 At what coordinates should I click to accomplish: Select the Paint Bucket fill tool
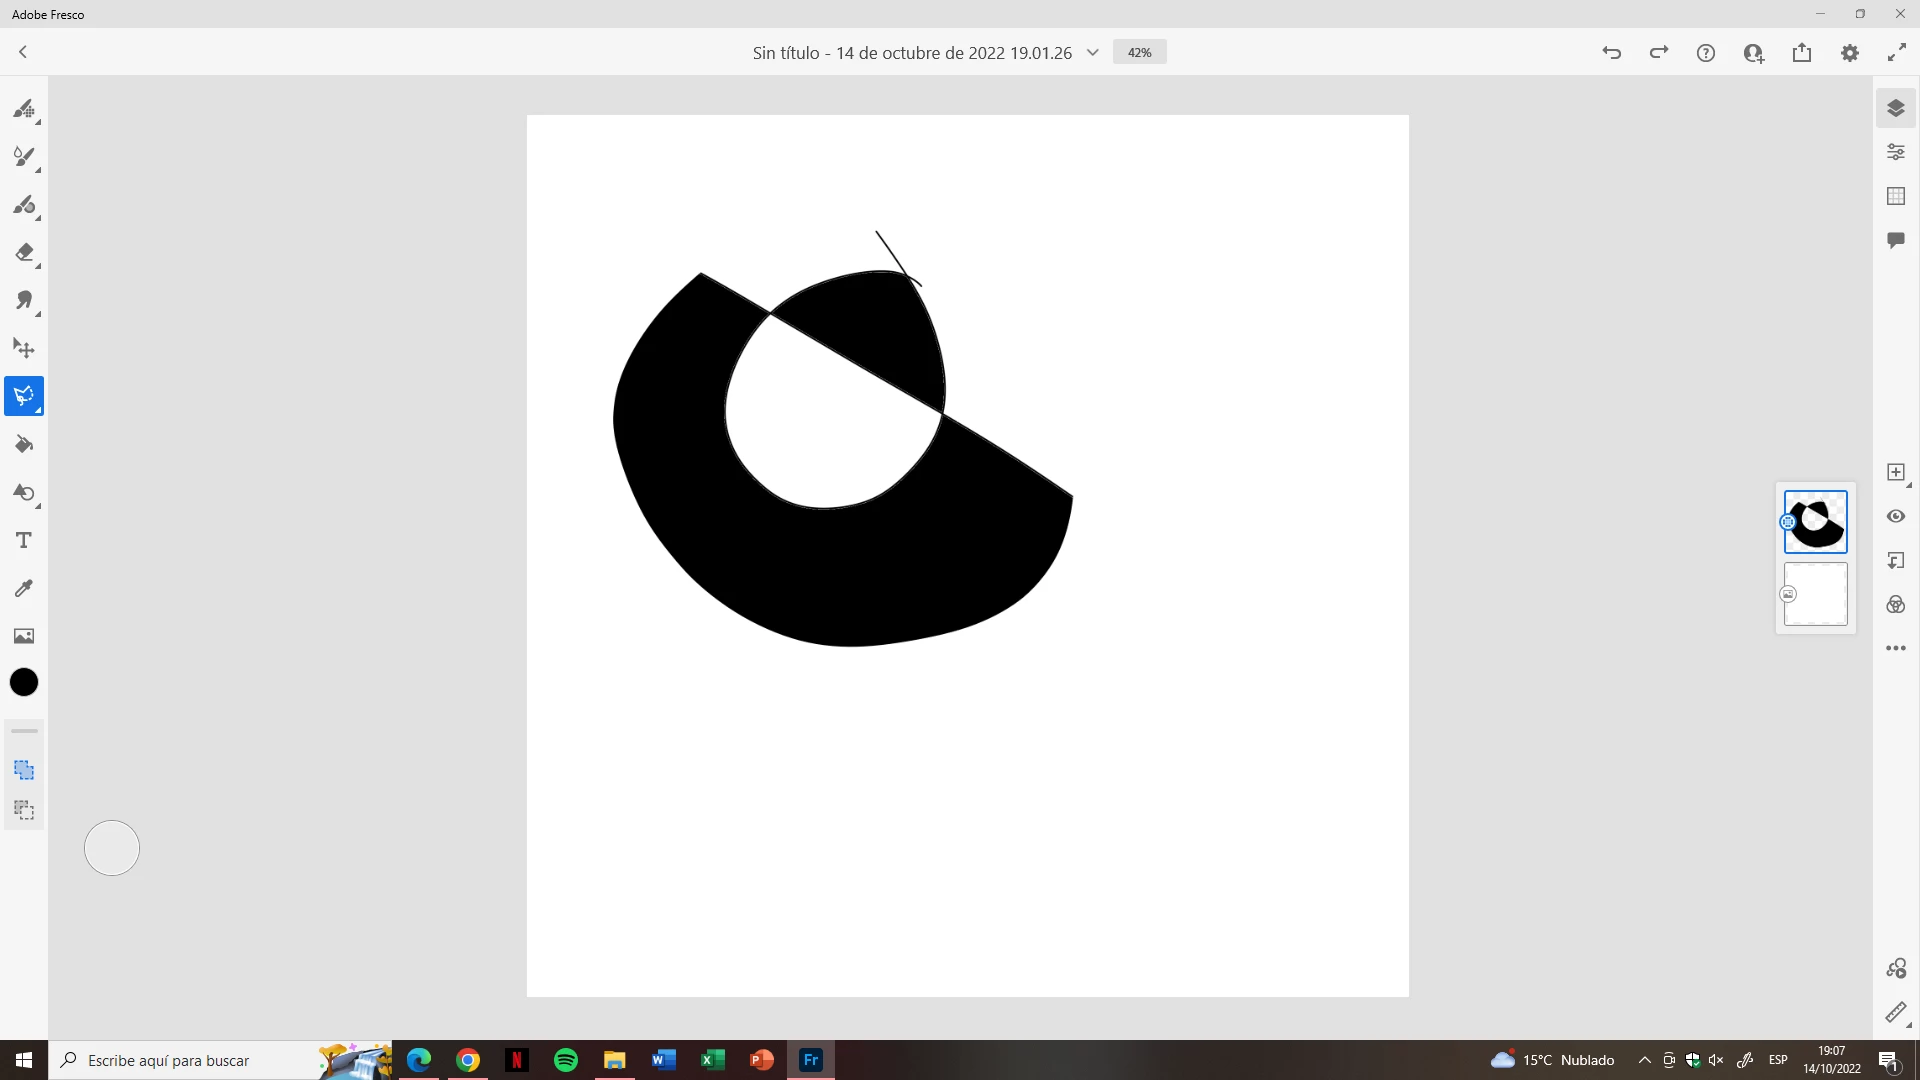pyautogui.click(x=24, y=444)
